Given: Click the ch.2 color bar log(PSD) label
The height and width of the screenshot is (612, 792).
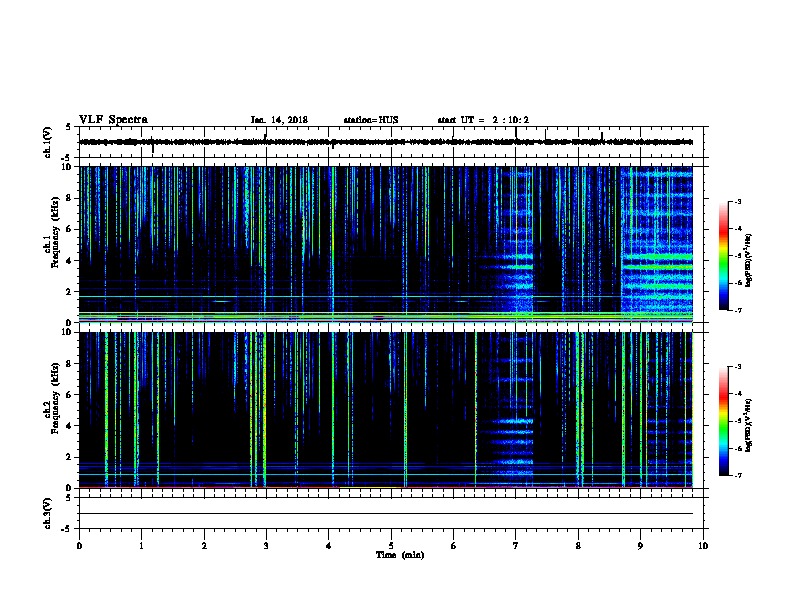Looking at the screenshot, I should [x=748, y=426].
